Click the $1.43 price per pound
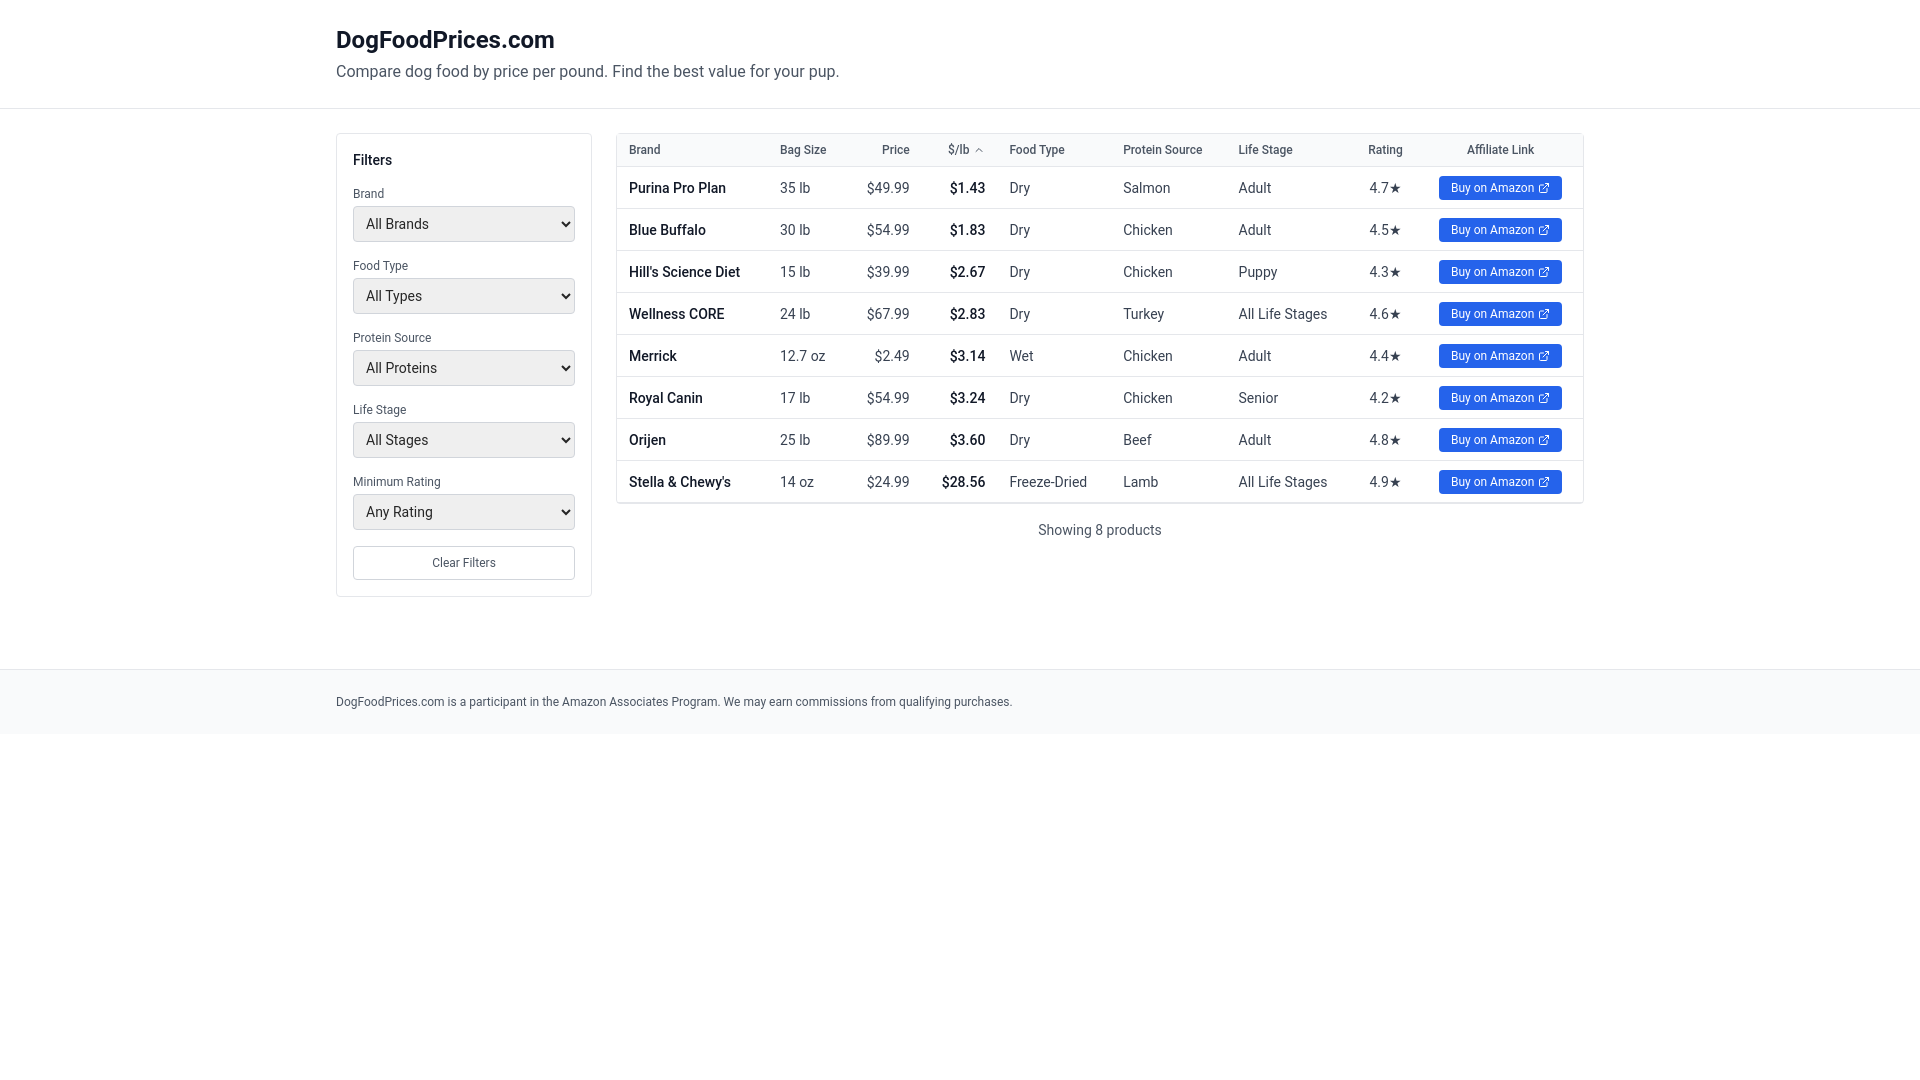The image size is (1920, 1080). click(x=967, y=188)
